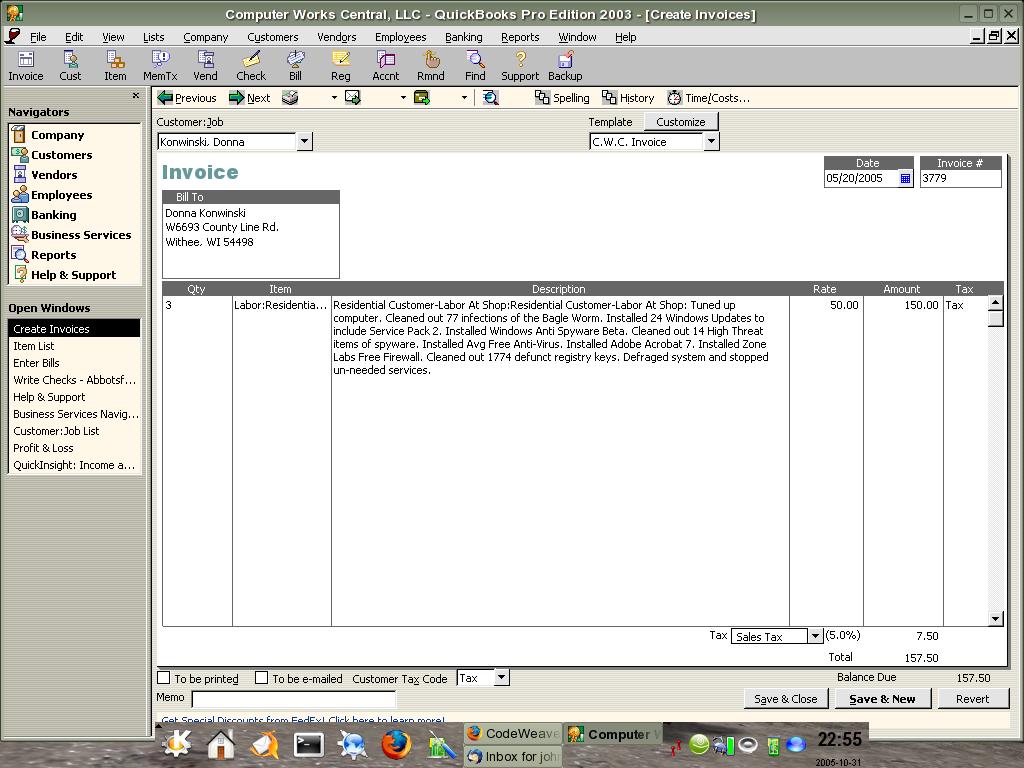This screenshot has height=768, width=1024.
Task: Expand the Sales Tax dropdown
Action: click(x=815, y=636)
